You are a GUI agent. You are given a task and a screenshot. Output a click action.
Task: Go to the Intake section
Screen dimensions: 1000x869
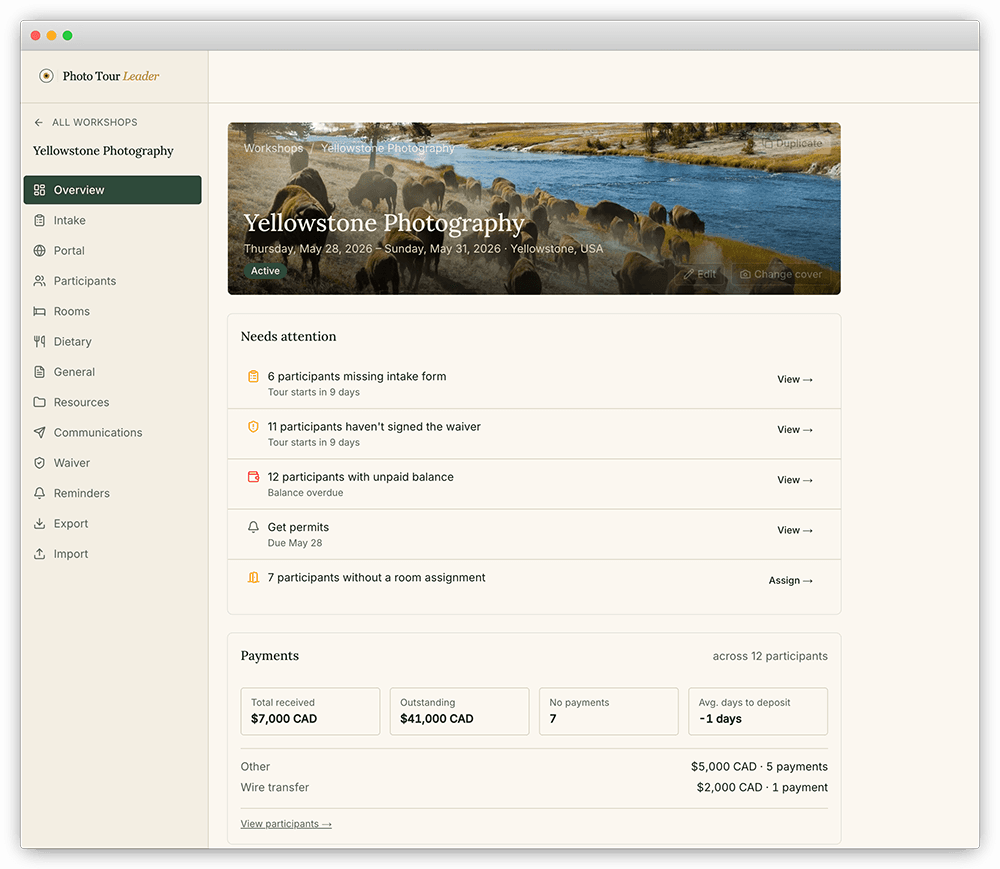point(112,221)
